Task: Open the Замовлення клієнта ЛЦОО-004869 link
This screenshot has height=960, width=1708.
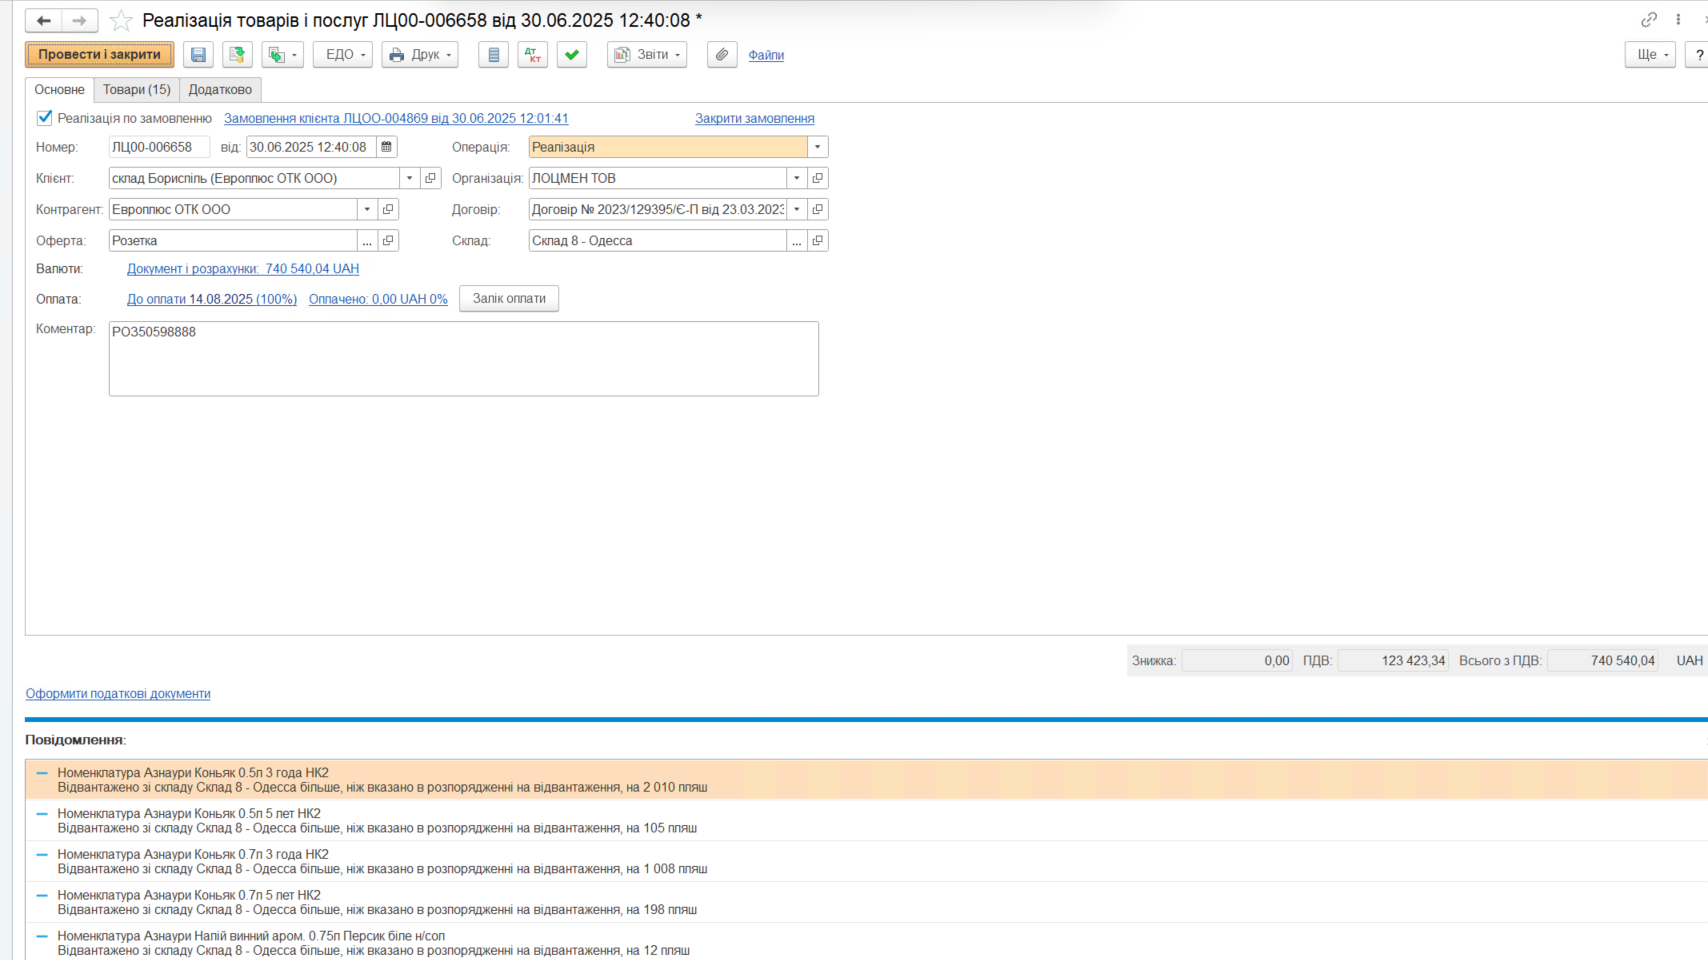Action: pyautogui.click(x=396, y=118)
